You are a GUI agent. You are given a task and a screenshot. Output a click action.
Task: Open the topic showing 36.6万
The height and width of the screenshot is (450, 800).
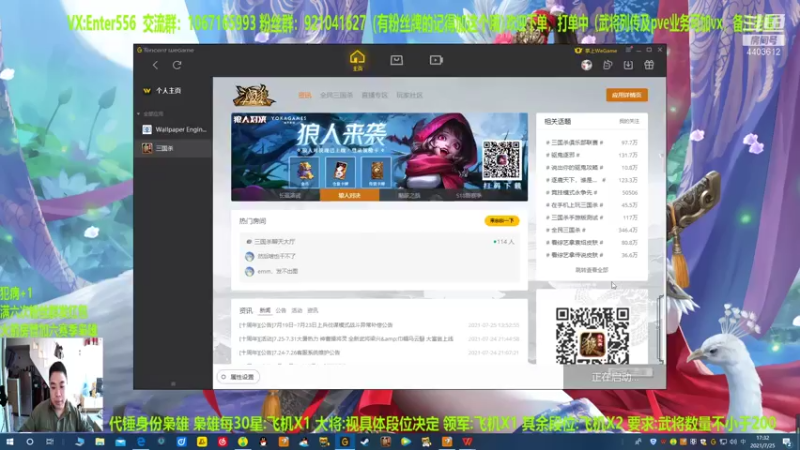click(592, 255)
